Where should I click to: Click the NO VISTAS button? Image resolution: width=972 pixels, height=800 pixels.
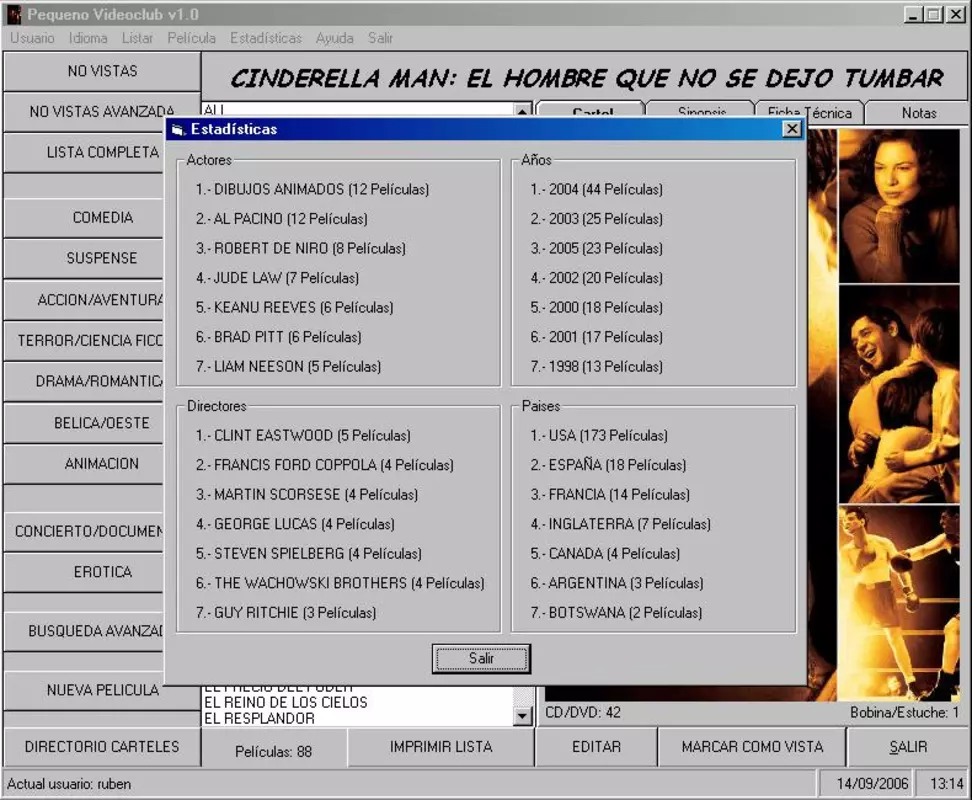[x=102, y=71]
